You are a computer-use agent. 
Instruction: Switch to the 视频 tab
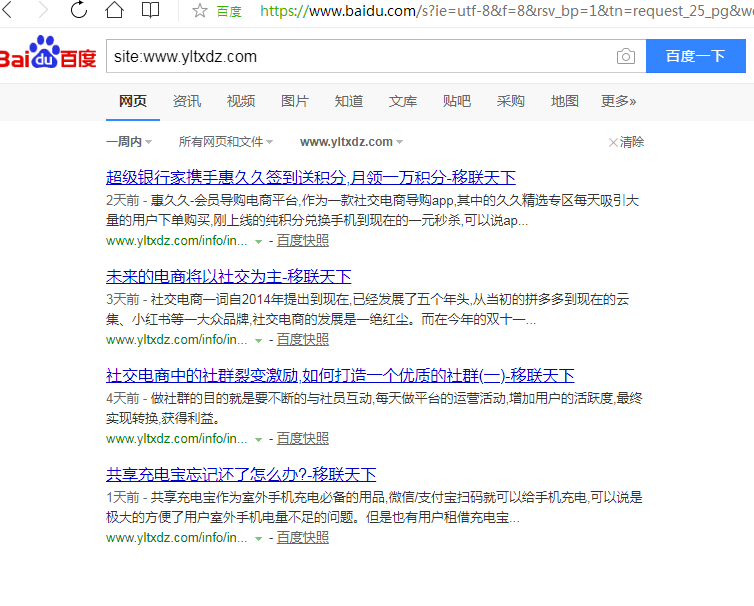pyautogui.click(x=241, y=101)
